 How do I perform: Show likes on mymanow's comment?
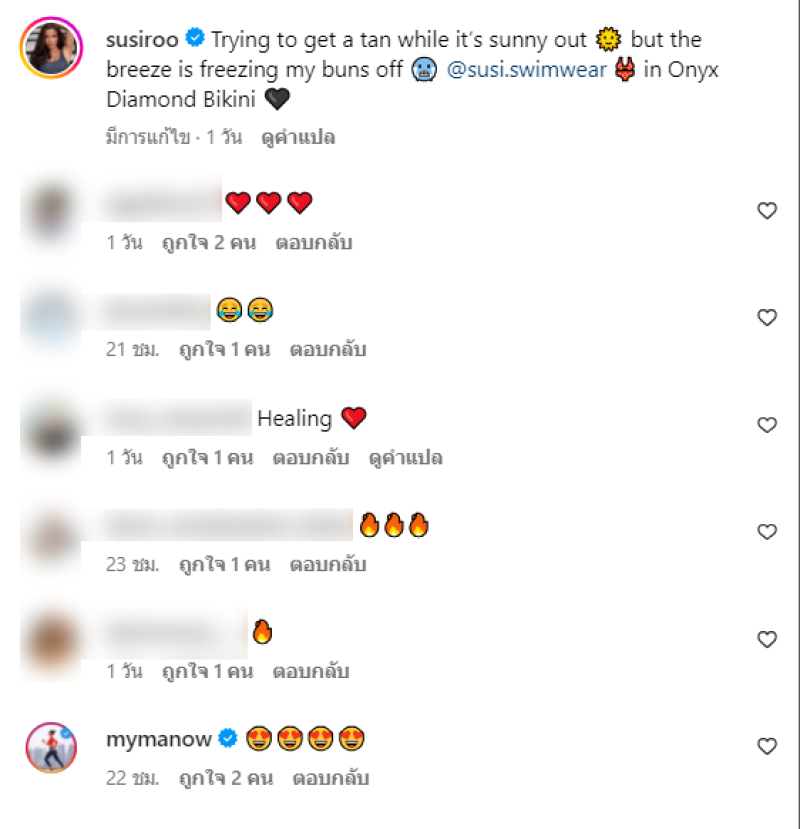226,778
